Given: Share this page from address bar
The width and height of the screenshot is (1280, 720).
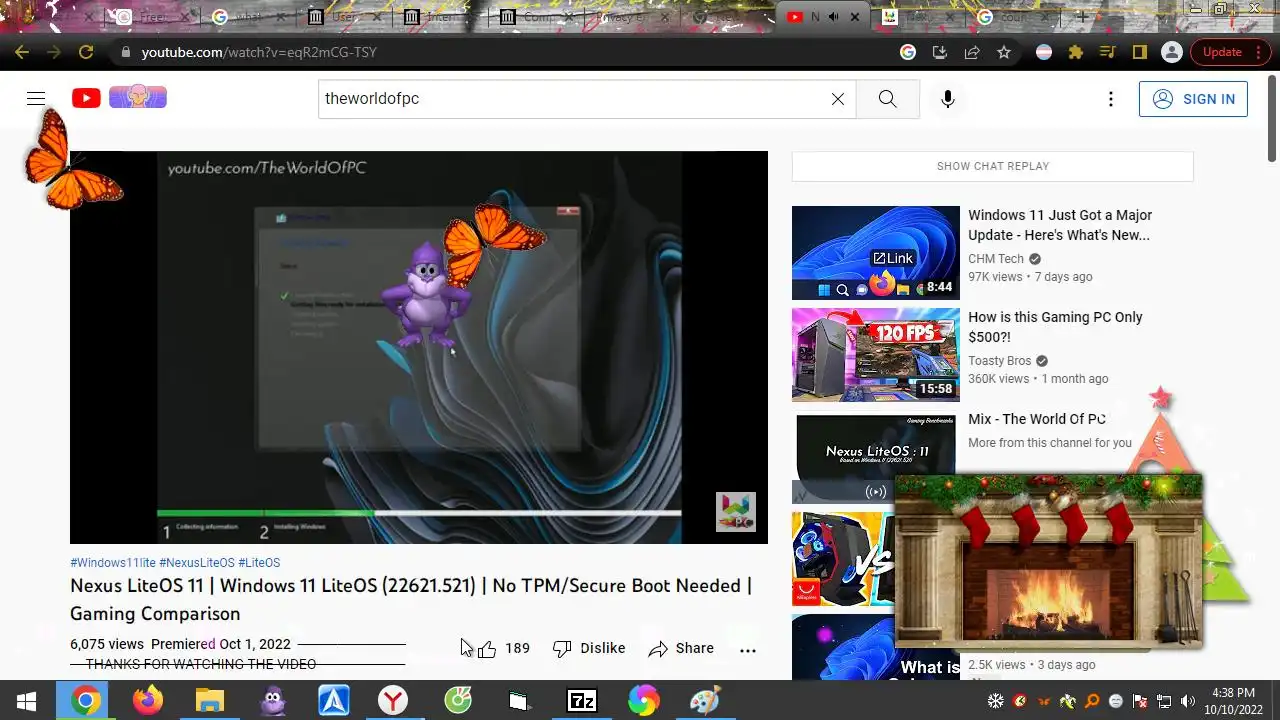Looking at the screenshot, I should click(972, 52).
